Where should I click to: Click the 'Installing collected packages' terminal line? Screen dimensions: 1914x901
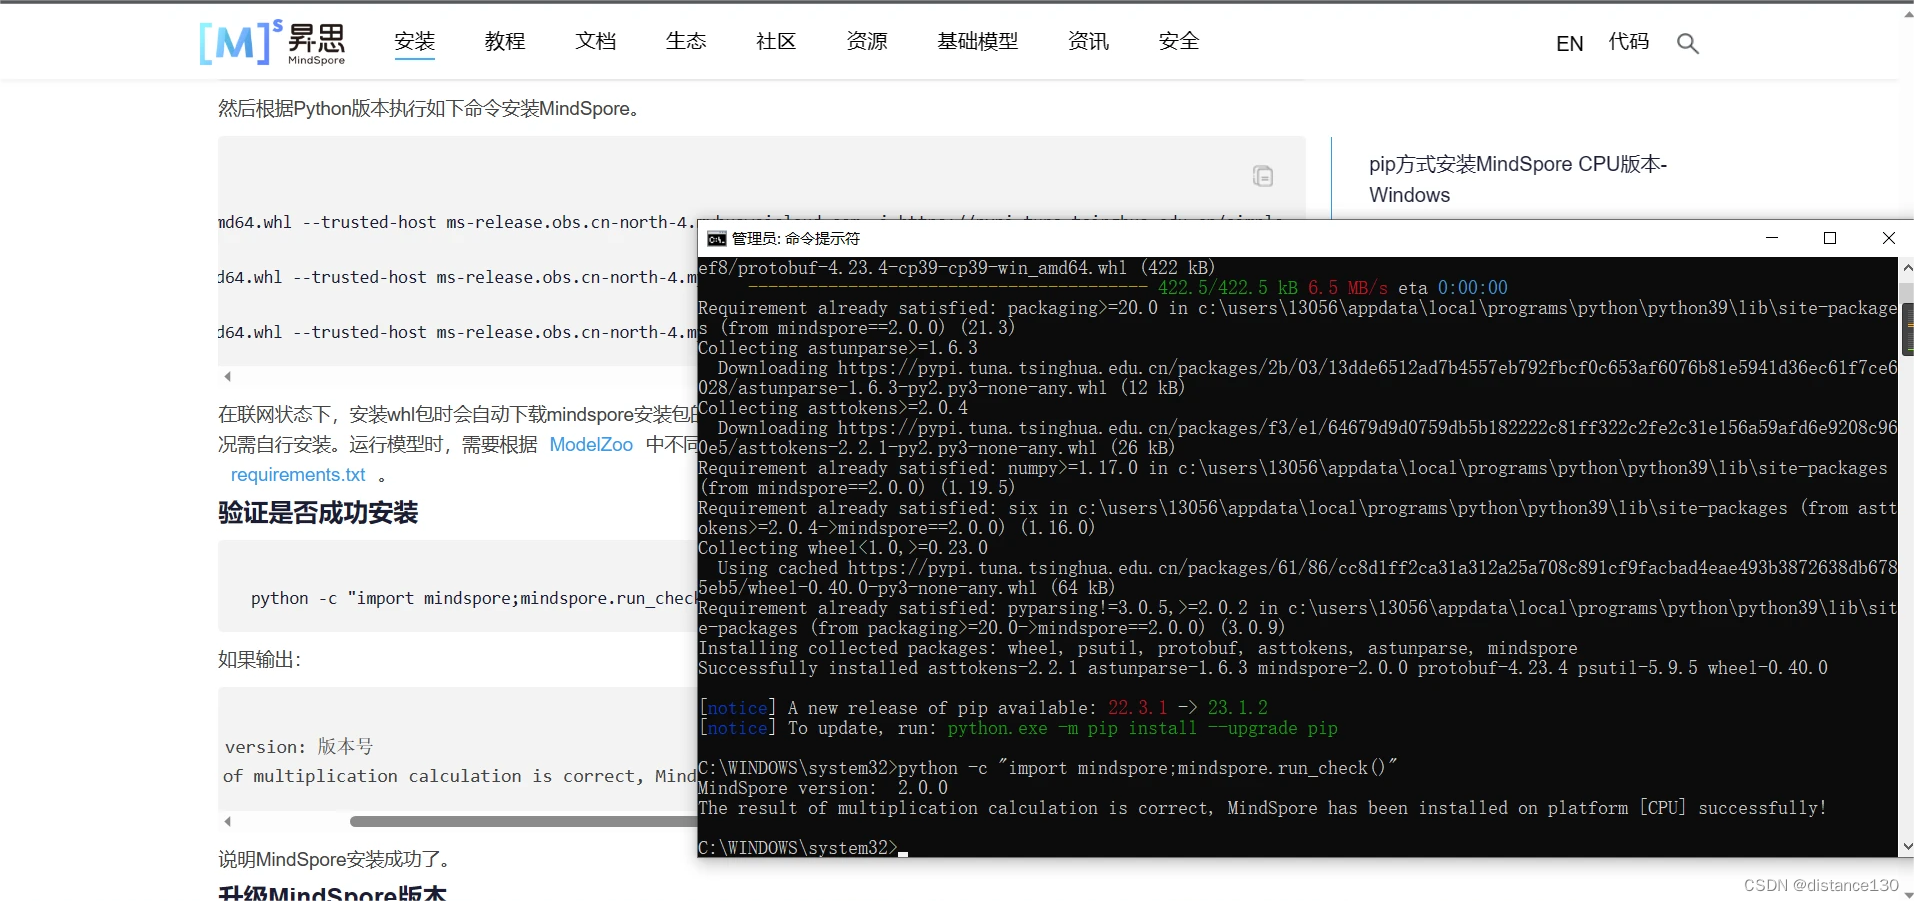1138,648
